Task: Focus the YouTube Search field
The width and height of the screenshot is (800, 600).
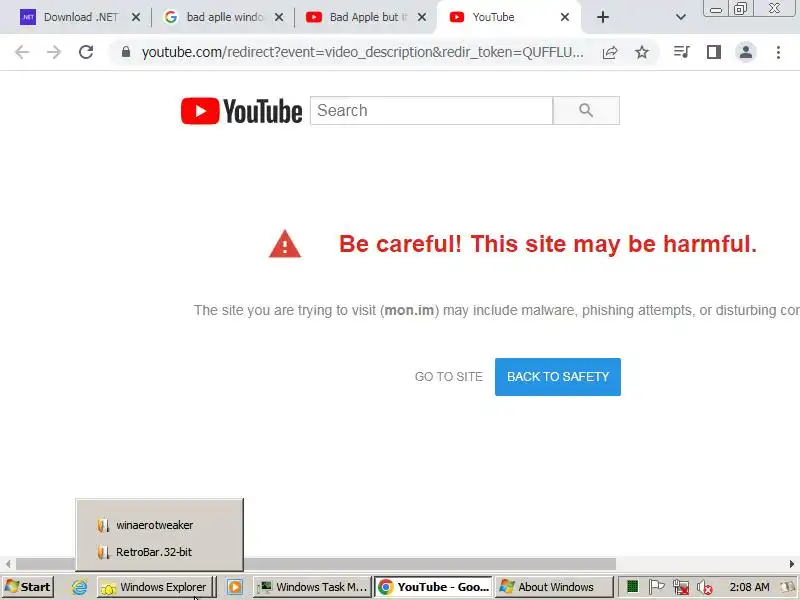Action: click(x=431, y=110)
